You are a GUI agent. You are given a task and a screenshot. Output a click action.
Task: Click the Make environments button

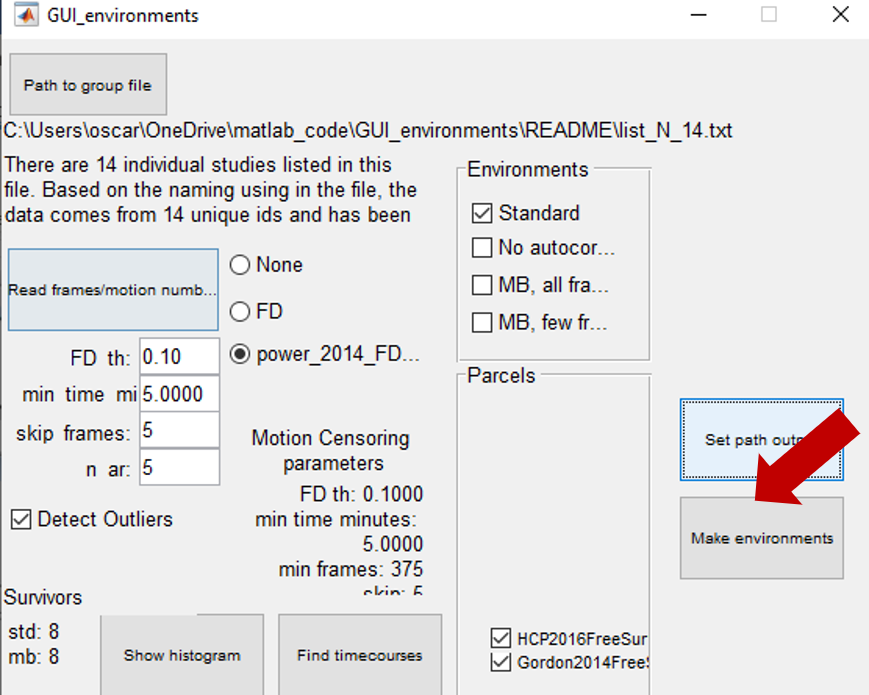pyautogui.click(x=762, y=538)
